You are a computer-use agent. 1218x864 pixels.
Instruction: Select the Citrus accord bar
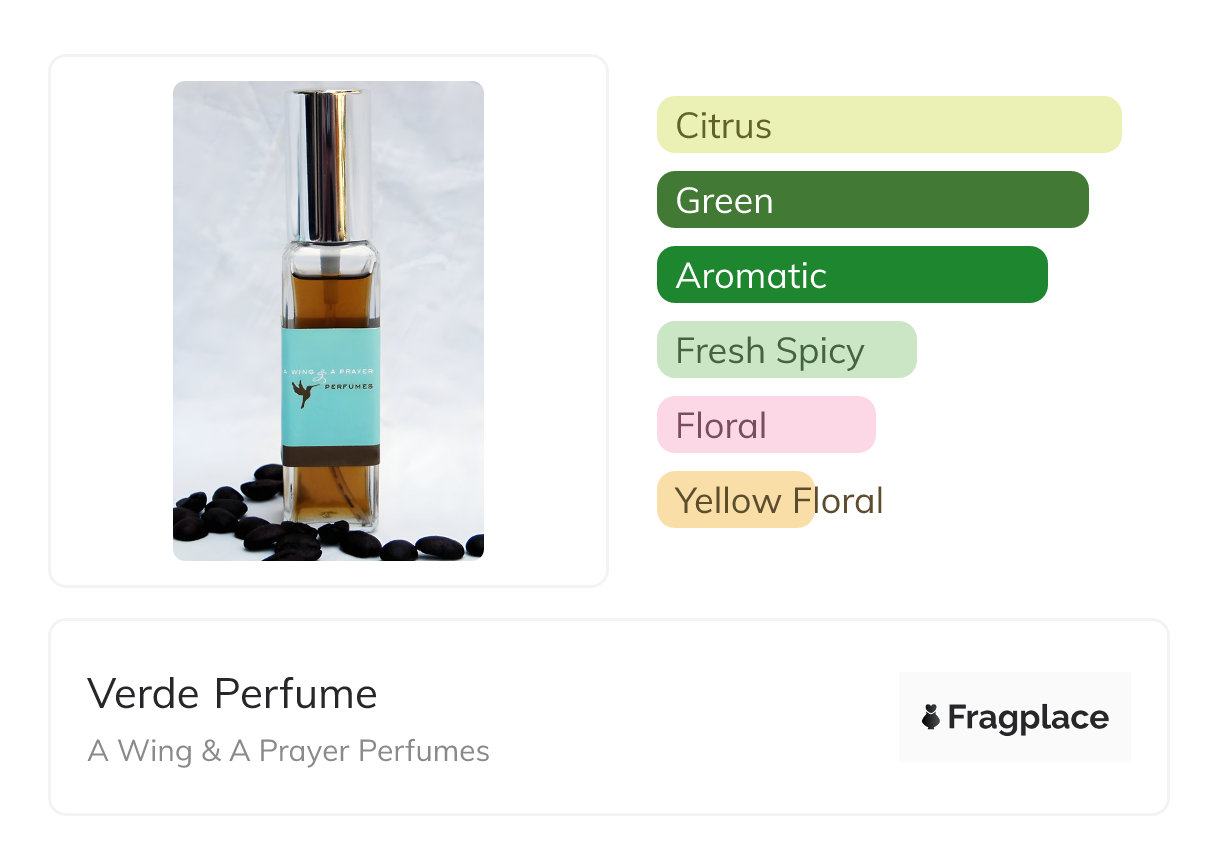coord(888,125)
